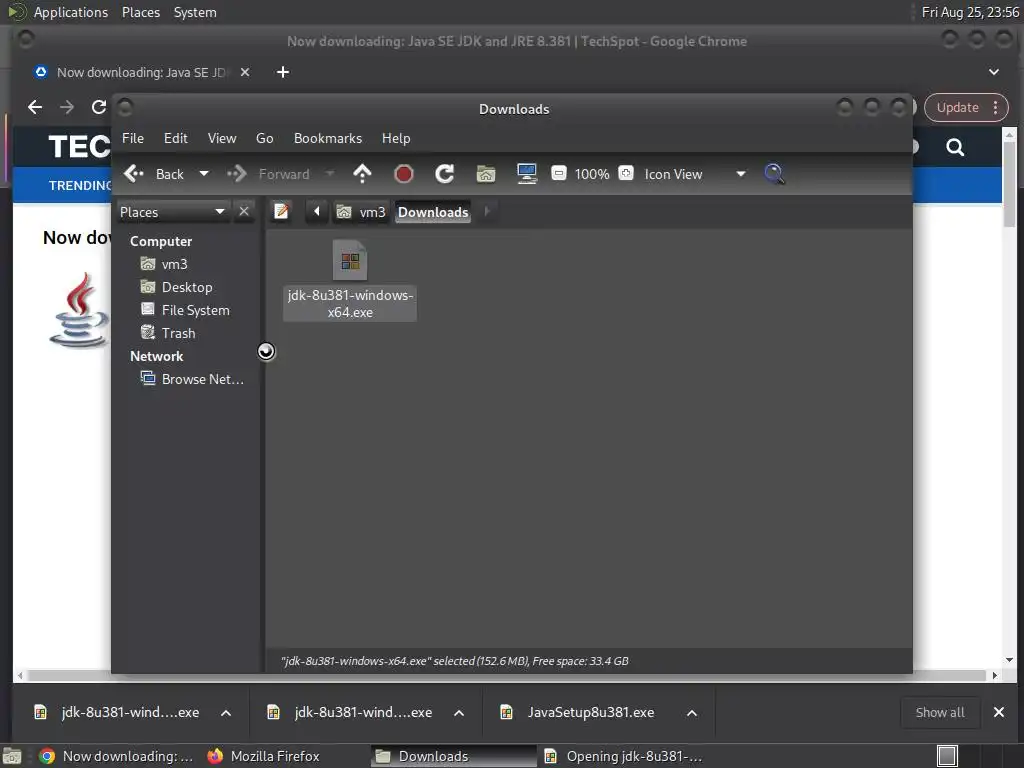Open the Bookmarks menu

click(x=328, y=138)
